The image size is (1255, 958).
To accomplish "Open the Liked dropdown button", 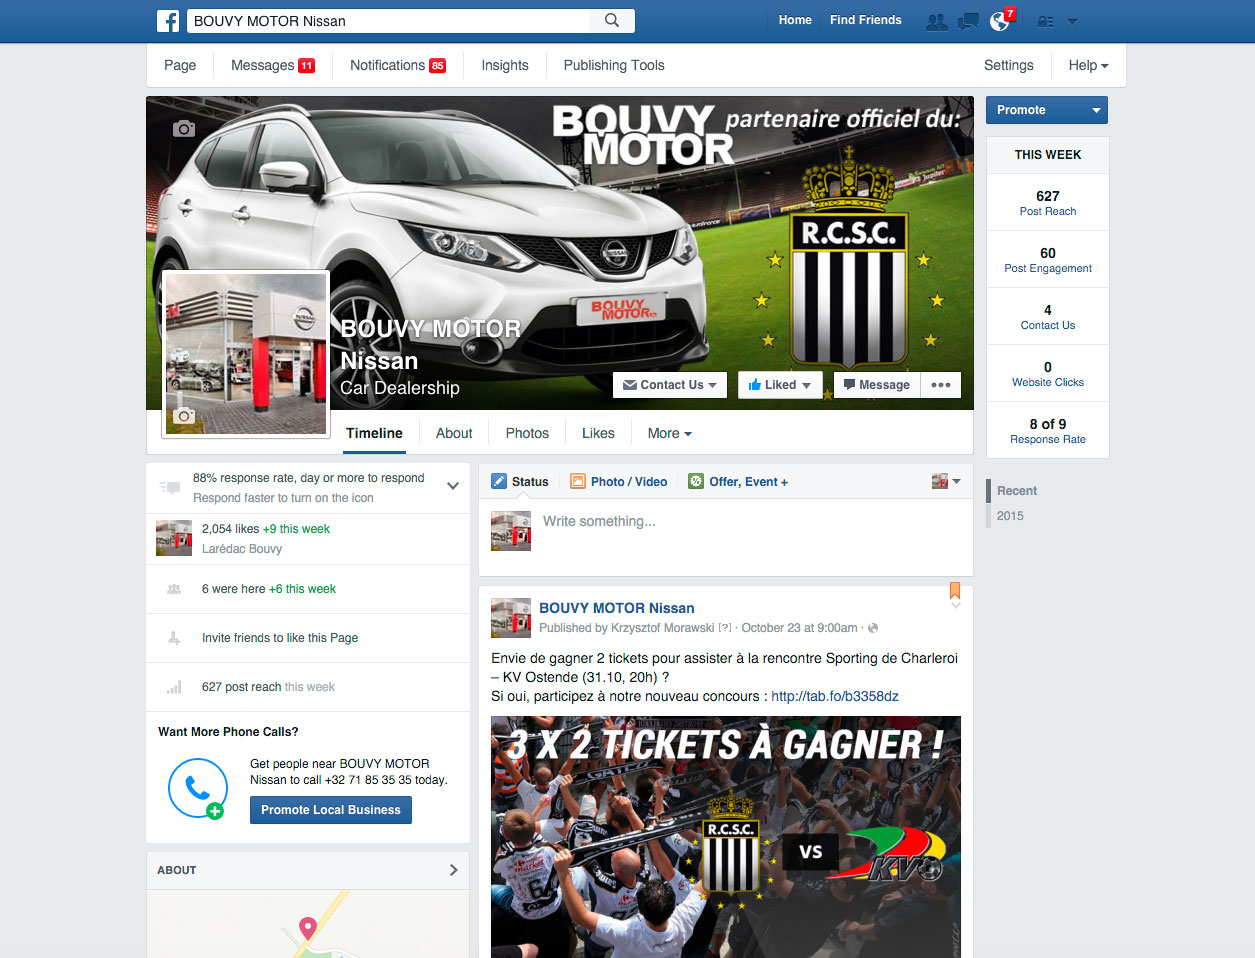I will pos(780,385).
